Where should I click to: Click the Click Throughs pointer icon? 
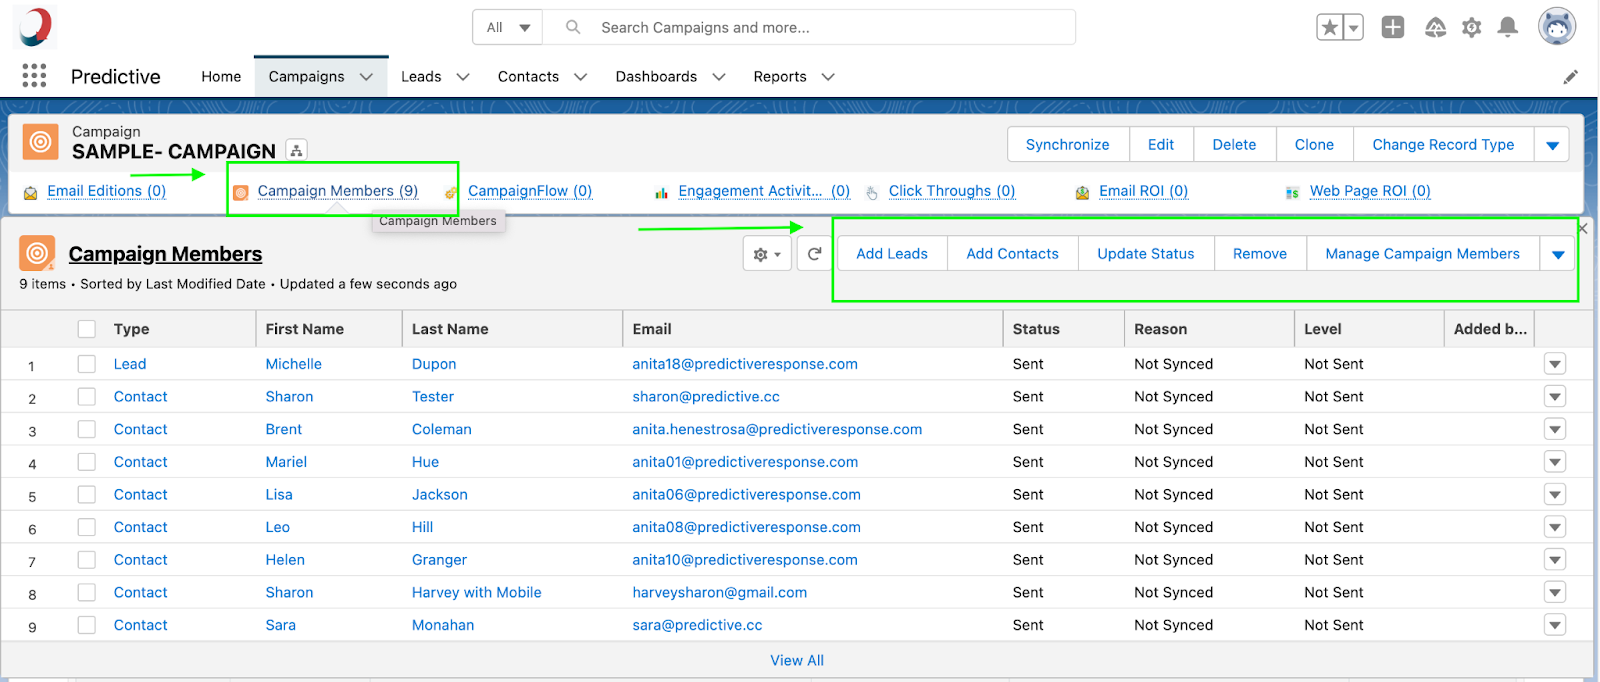(872, 193)
